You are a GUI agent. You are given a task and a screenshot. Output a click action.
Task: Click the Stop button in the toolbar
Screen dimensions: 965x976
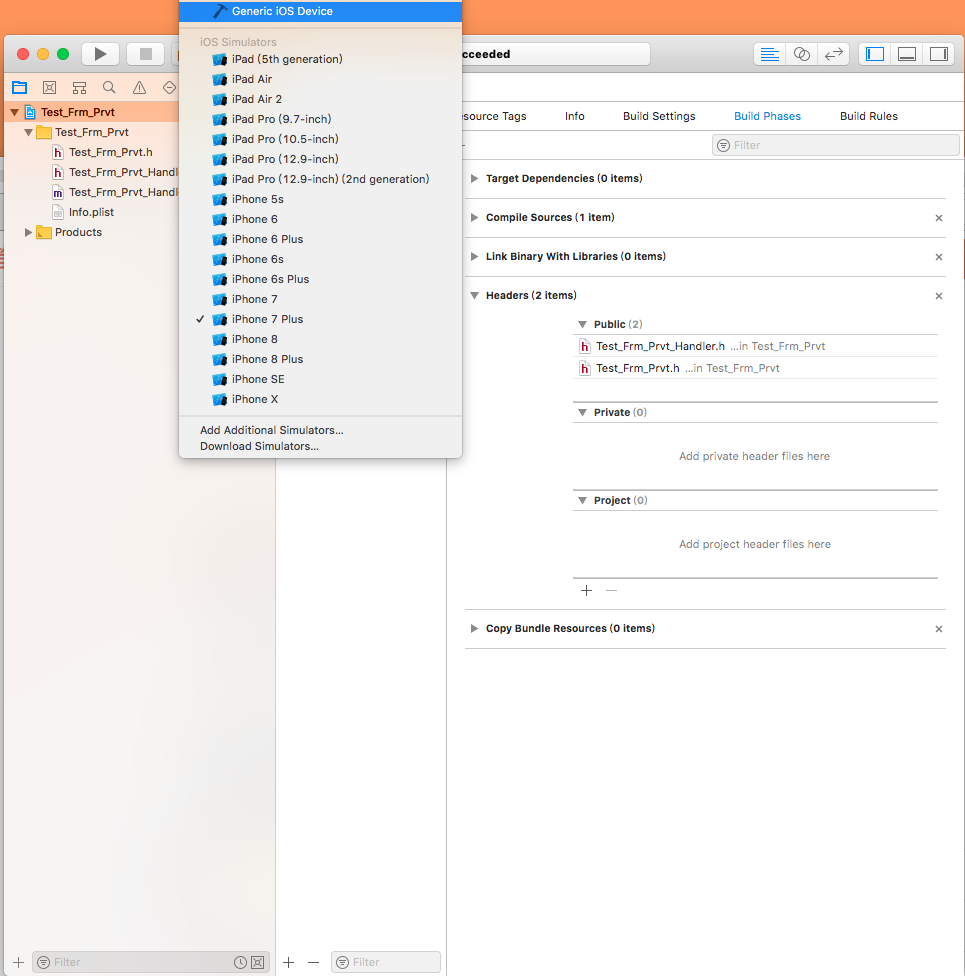146,54
